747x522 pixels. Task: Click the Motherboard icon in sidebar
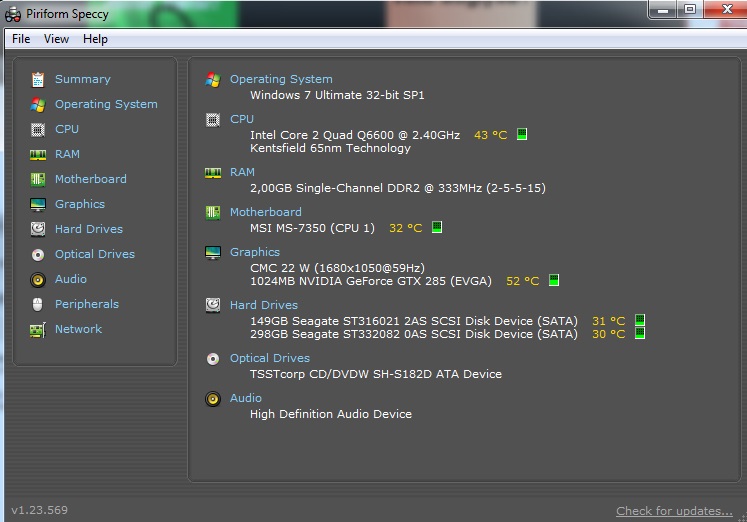point(38,180)
